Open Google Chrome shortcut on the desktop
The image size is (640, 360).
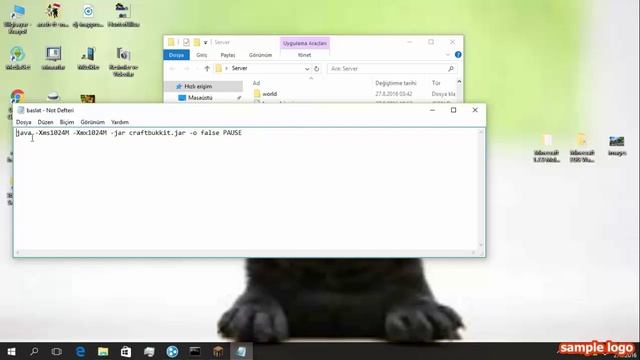click(18, 96)
